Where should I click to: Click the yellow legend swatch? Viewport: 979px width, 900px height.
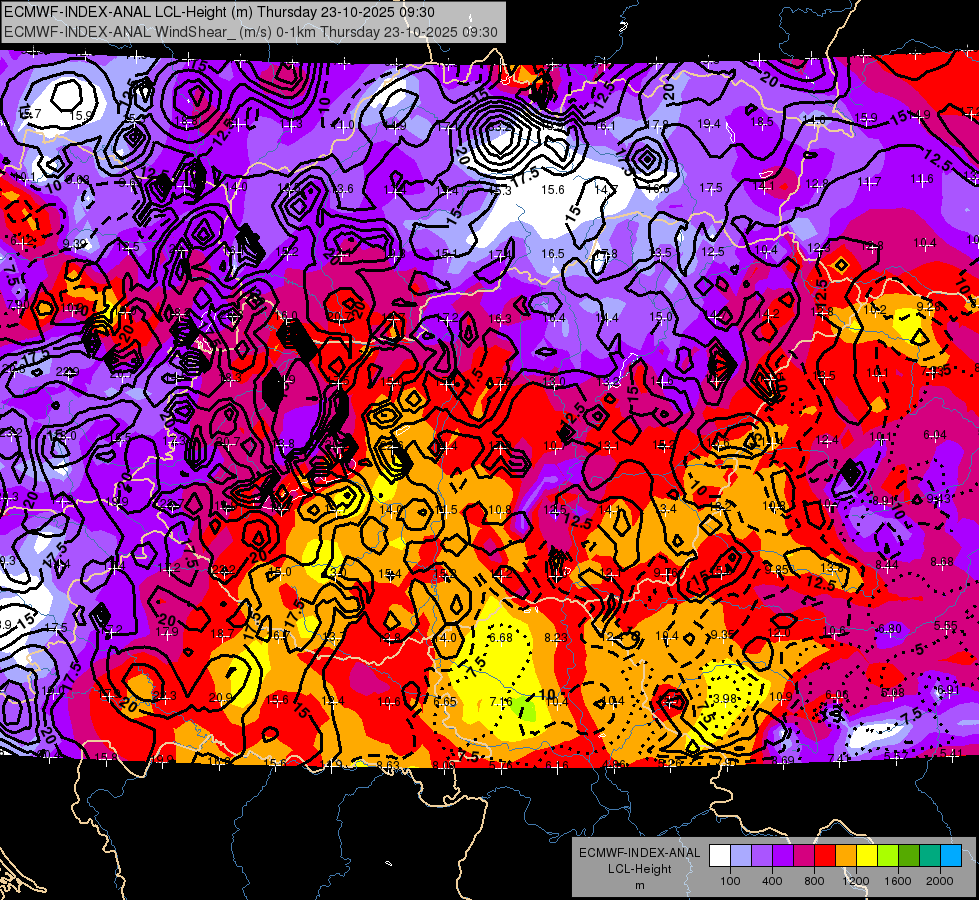point(867,856)
